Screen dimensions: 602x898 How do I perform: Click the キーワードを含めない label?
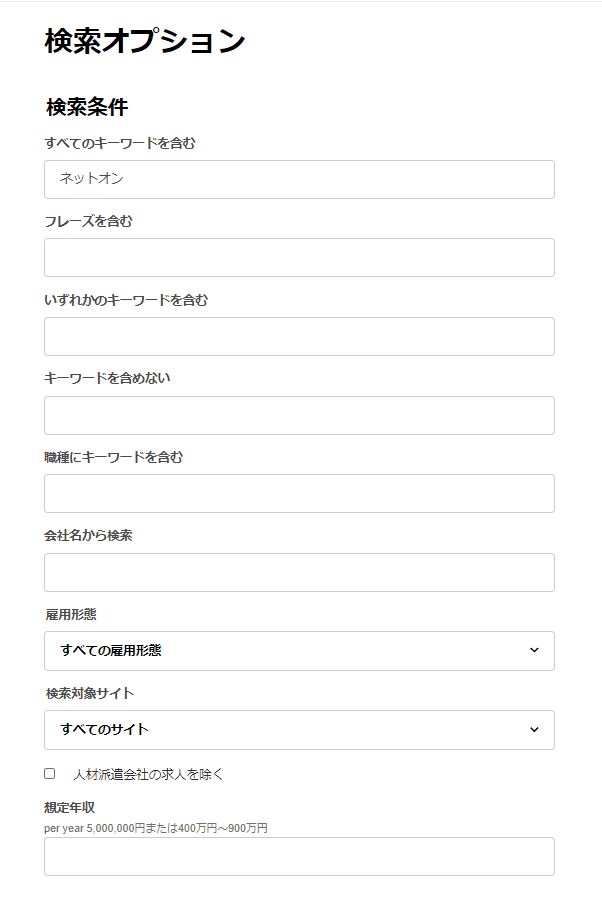point(107,378)
